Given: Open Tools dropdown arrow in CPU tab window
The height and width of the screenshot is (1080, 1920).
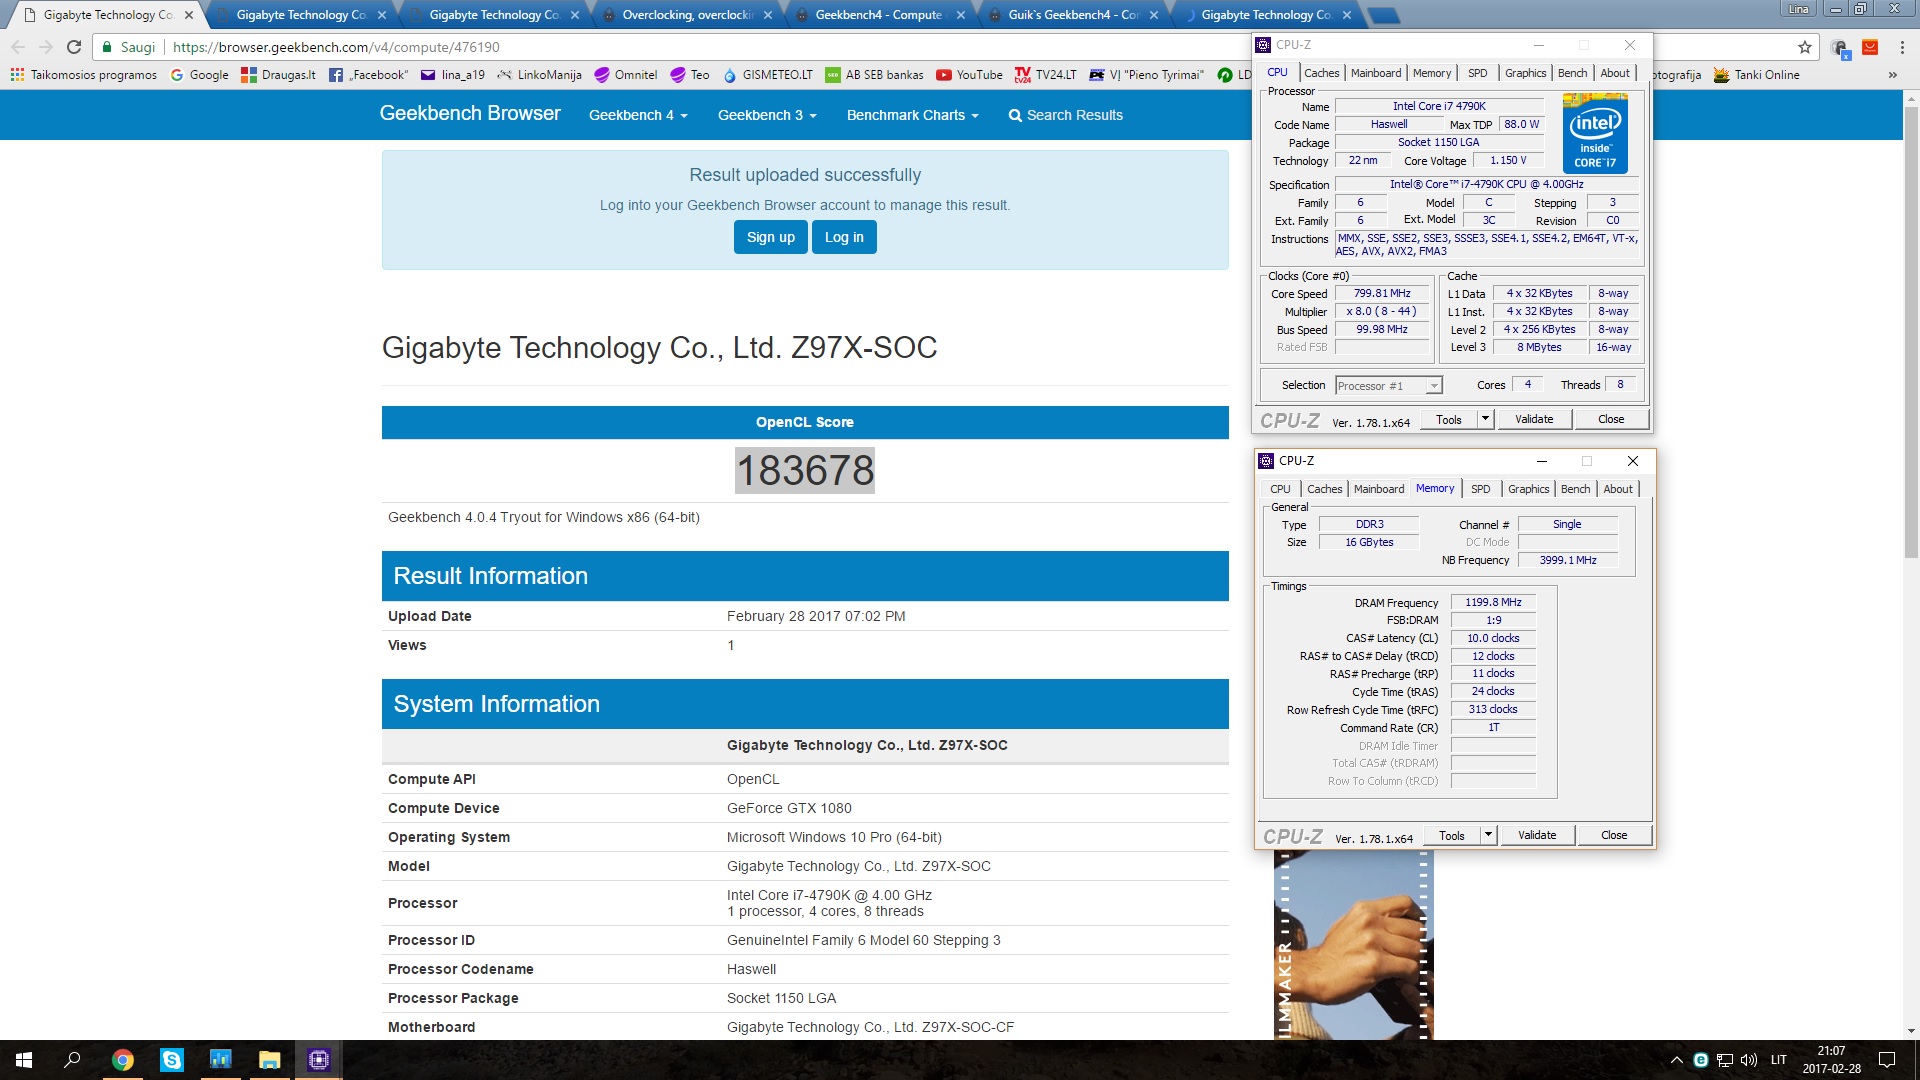Looking at the screenshot, I should [1485, 419].
